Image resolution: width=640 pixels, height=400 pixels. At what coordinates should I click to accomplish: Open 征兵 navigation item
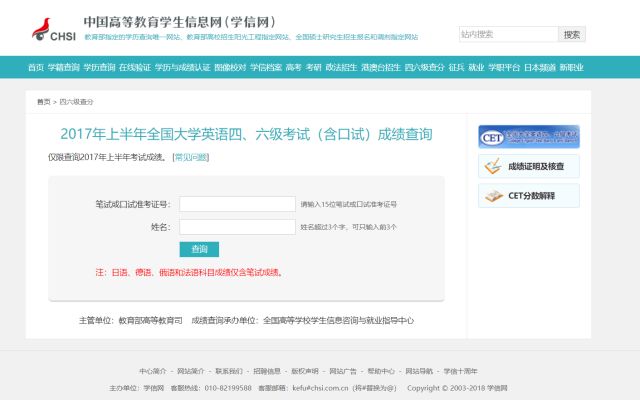[x=456, y=67]
